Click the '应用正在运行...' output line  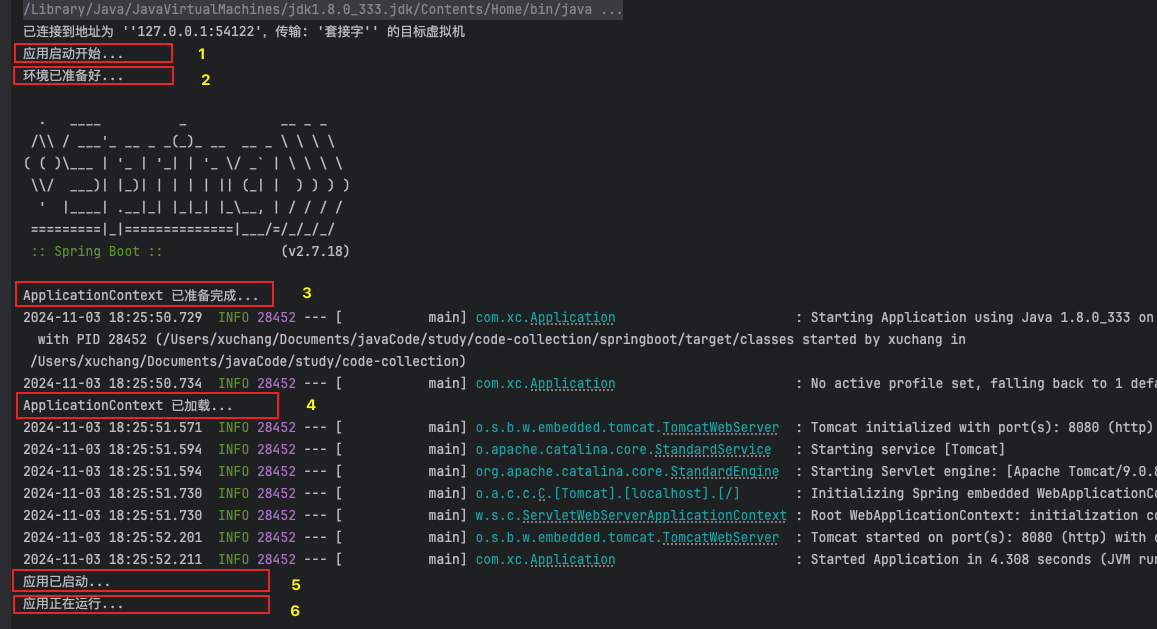click(73, 604)
